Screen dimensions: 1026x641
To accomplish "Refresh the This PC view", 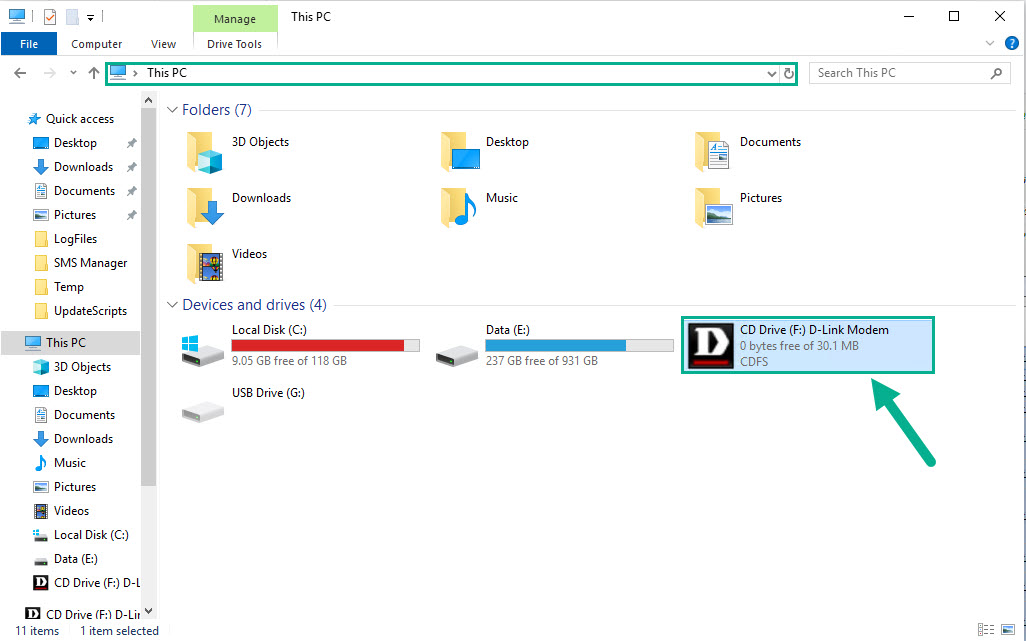I will click(788, 73).
